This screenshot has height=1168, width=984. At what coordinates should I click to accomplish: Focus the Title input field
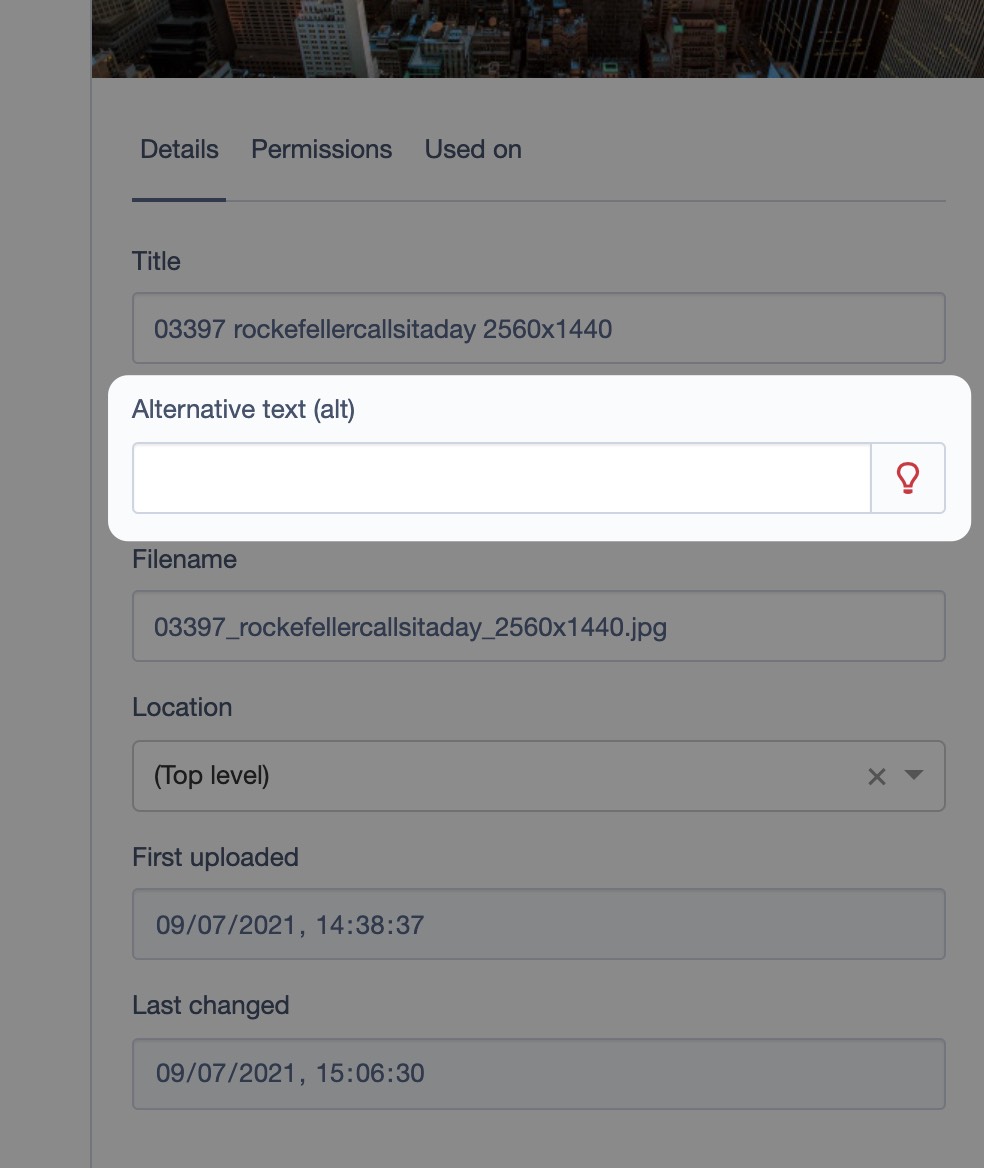coord(538,328)
